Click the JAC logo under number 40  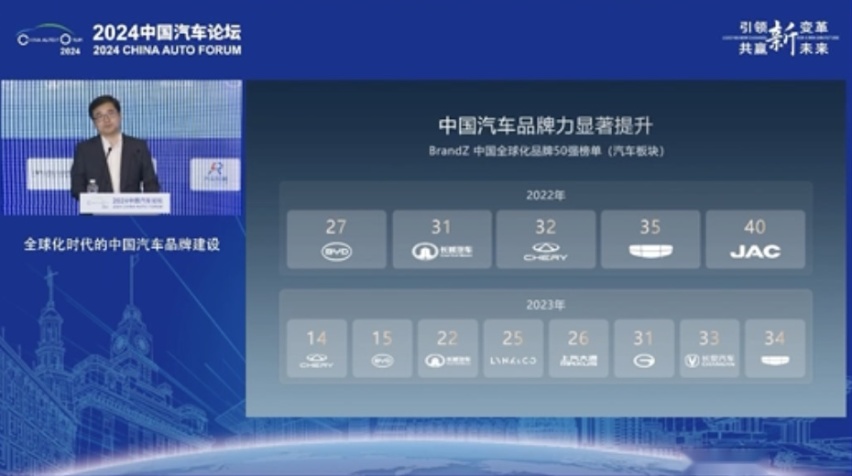coord(755,252)
